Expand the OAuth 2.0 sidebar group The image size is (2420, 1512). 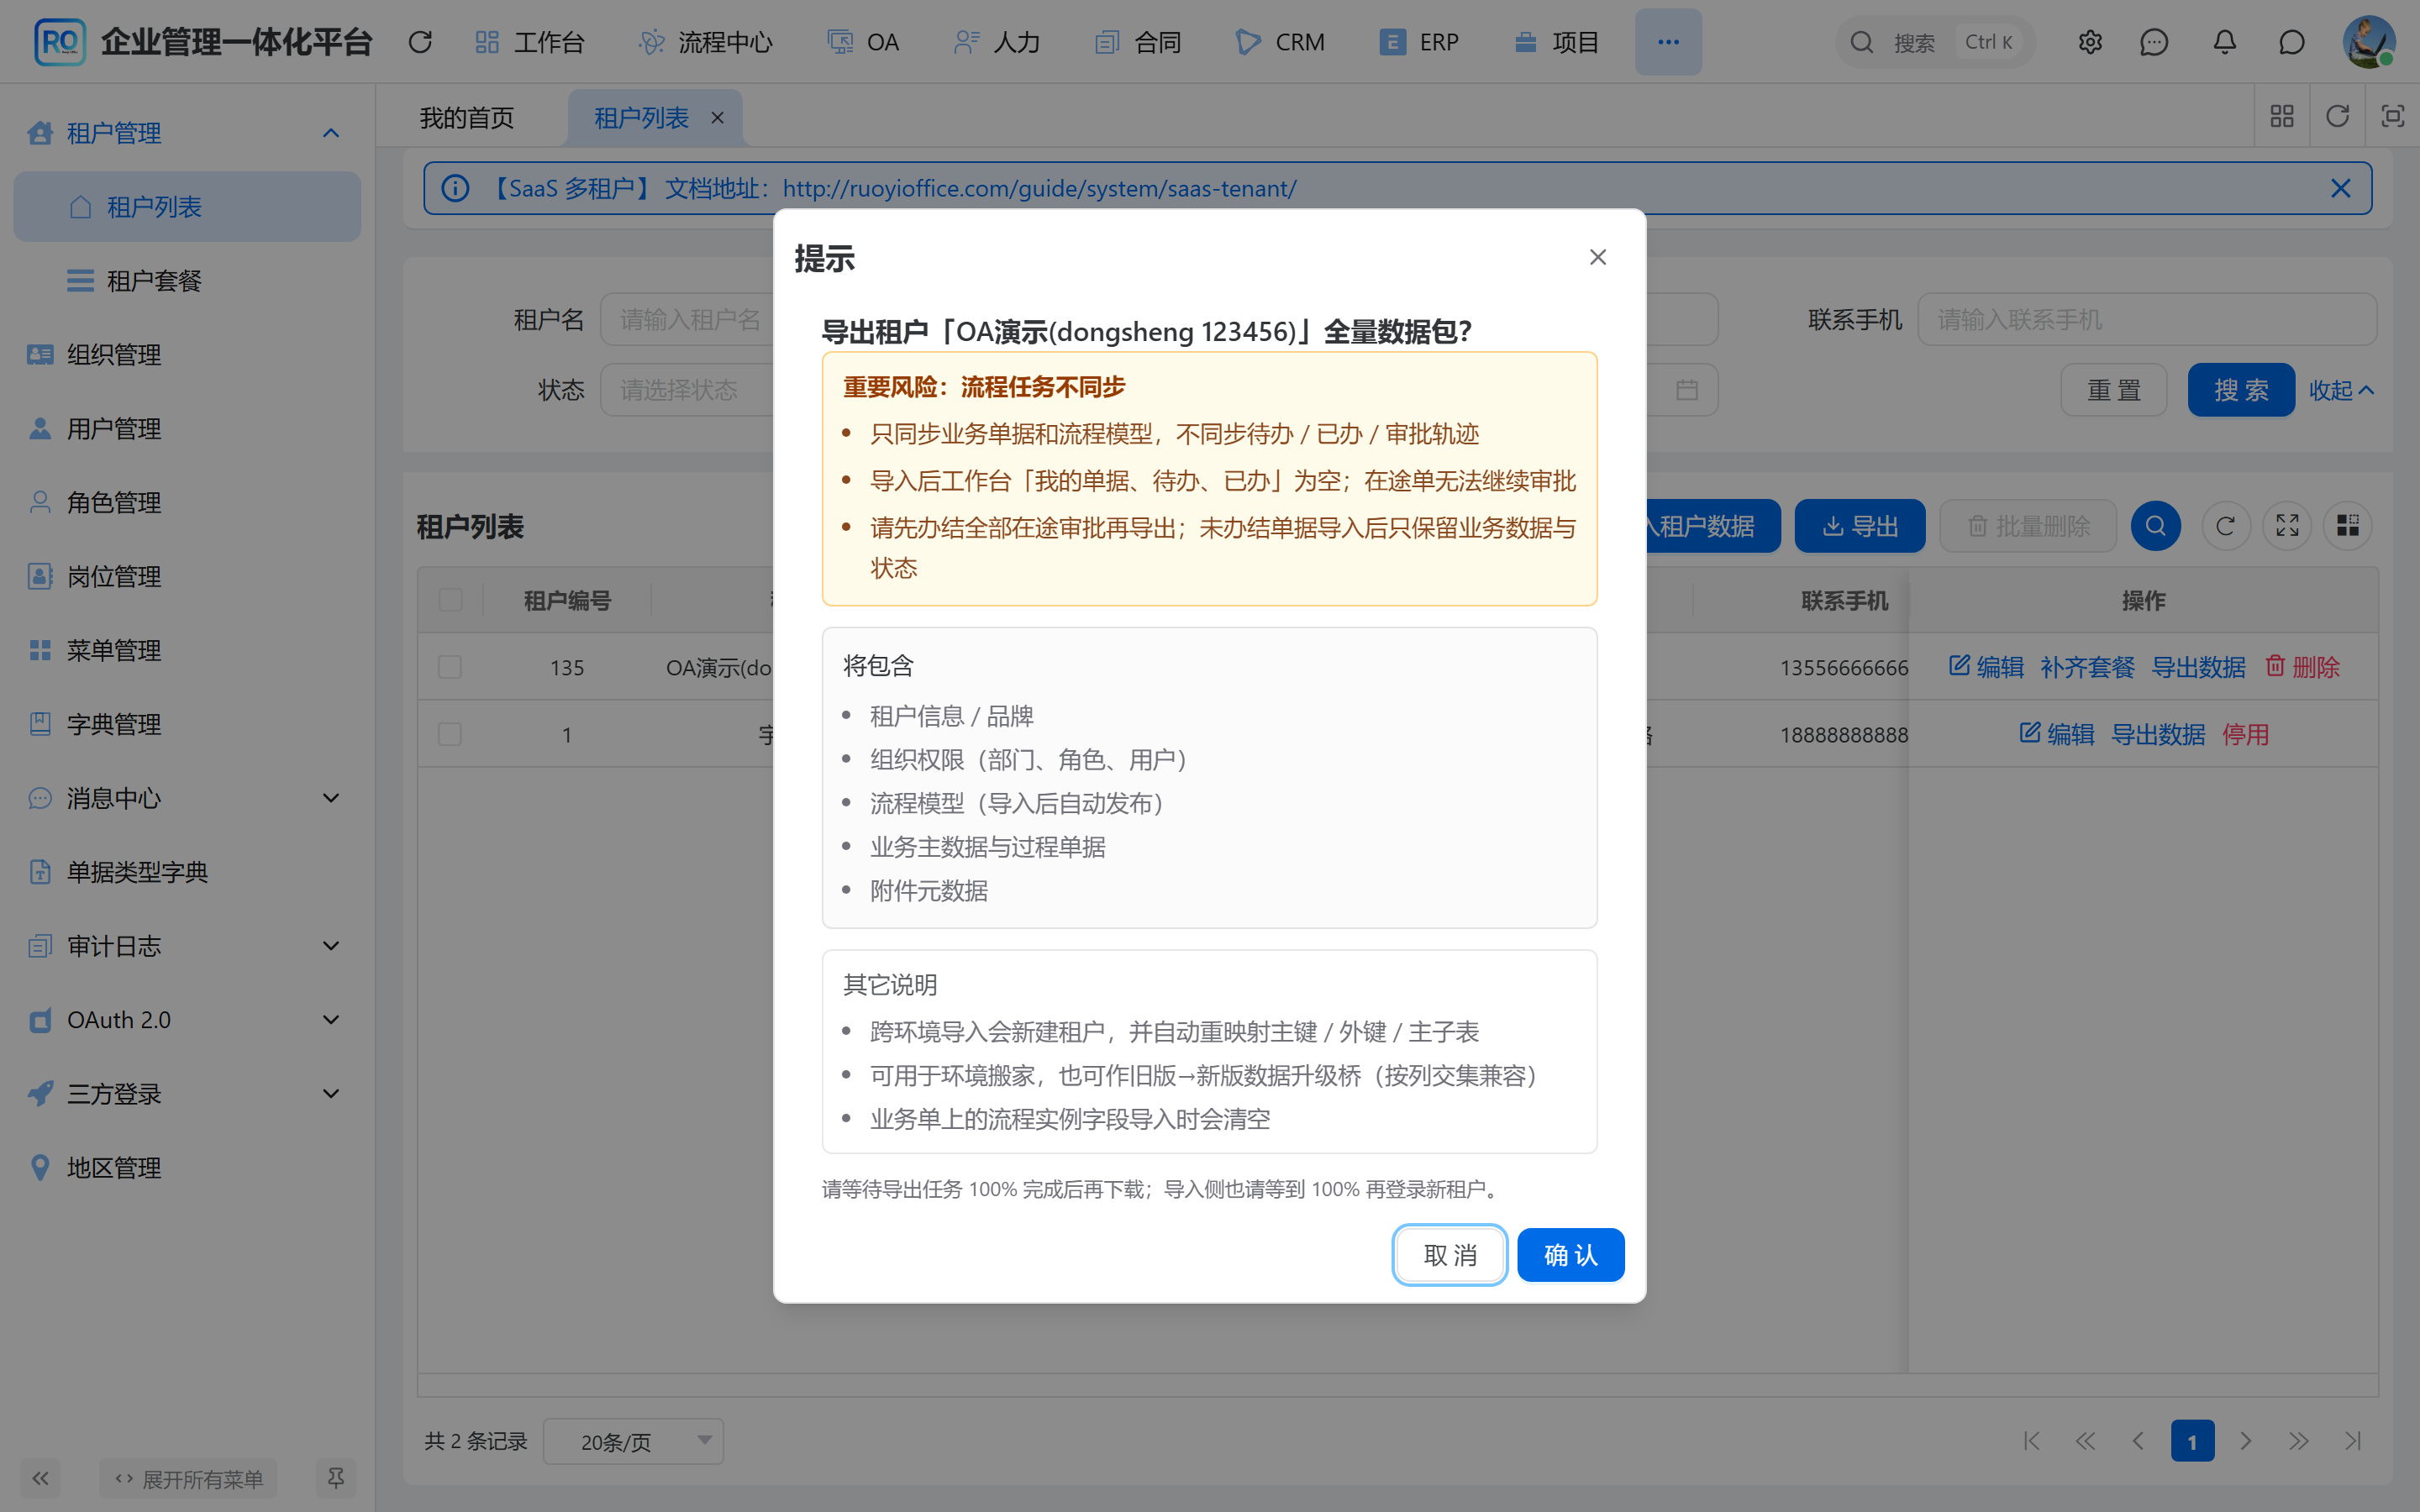point(187,1020)
